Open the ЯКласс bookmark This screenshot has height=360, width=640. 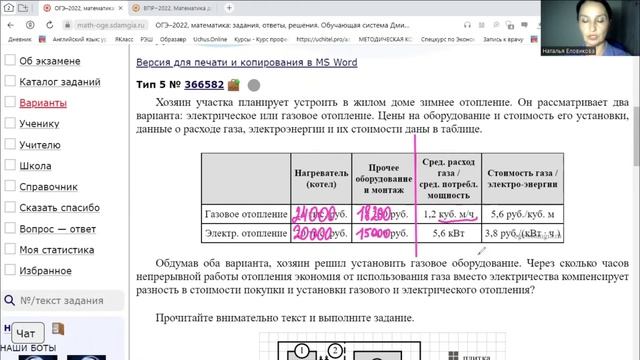click(x=124, y=40)
